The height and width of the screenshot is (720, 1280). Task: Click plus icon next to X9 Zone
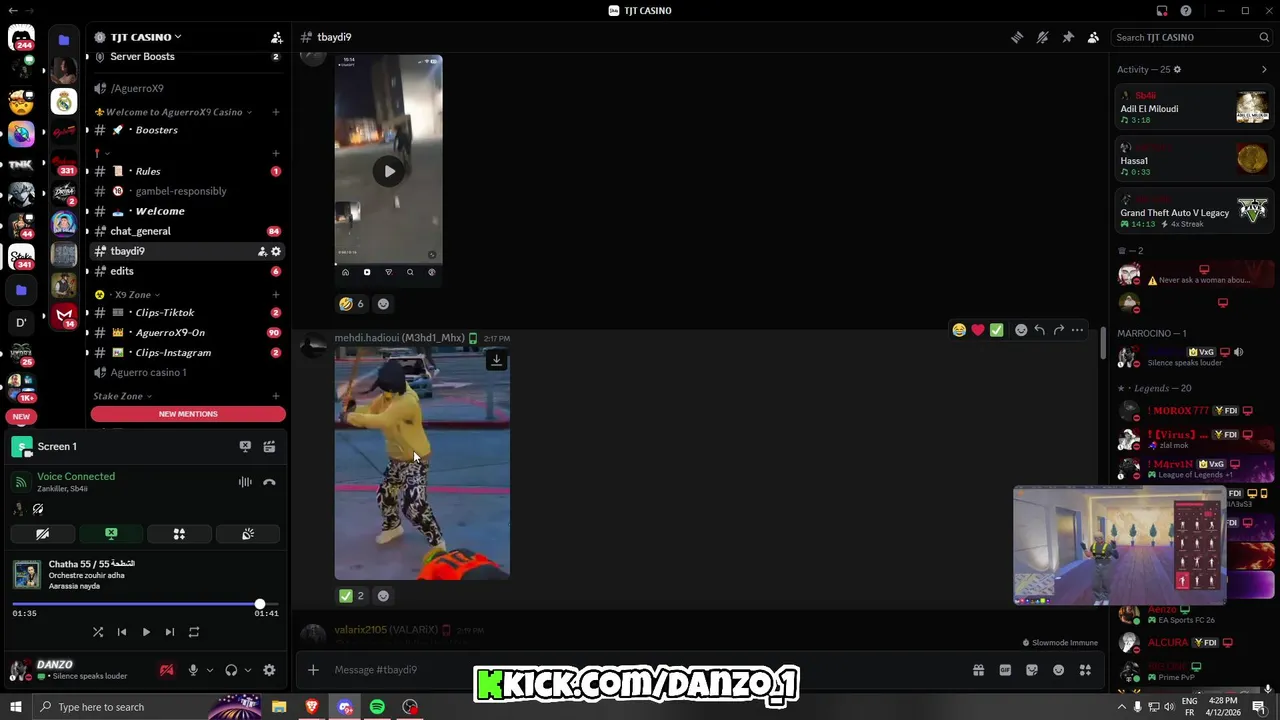coord(276,295)
